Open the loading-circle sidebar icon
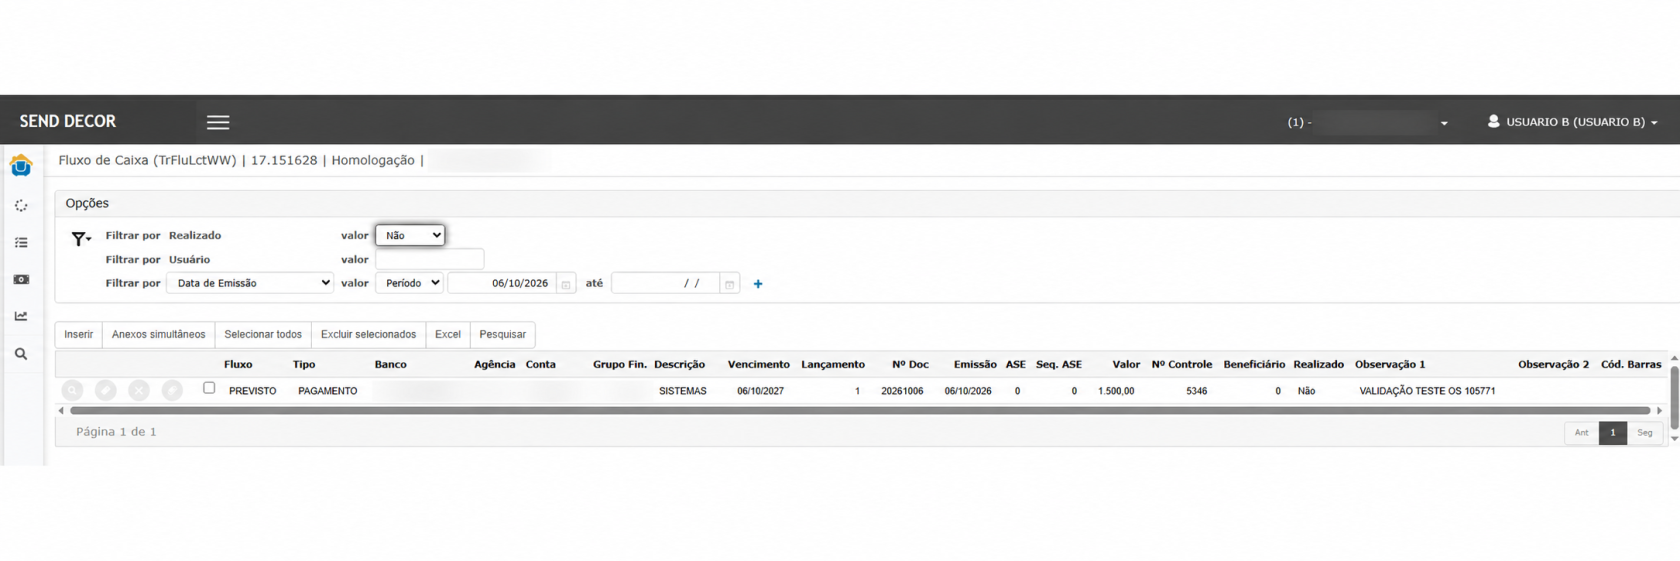 coord(21,206)
